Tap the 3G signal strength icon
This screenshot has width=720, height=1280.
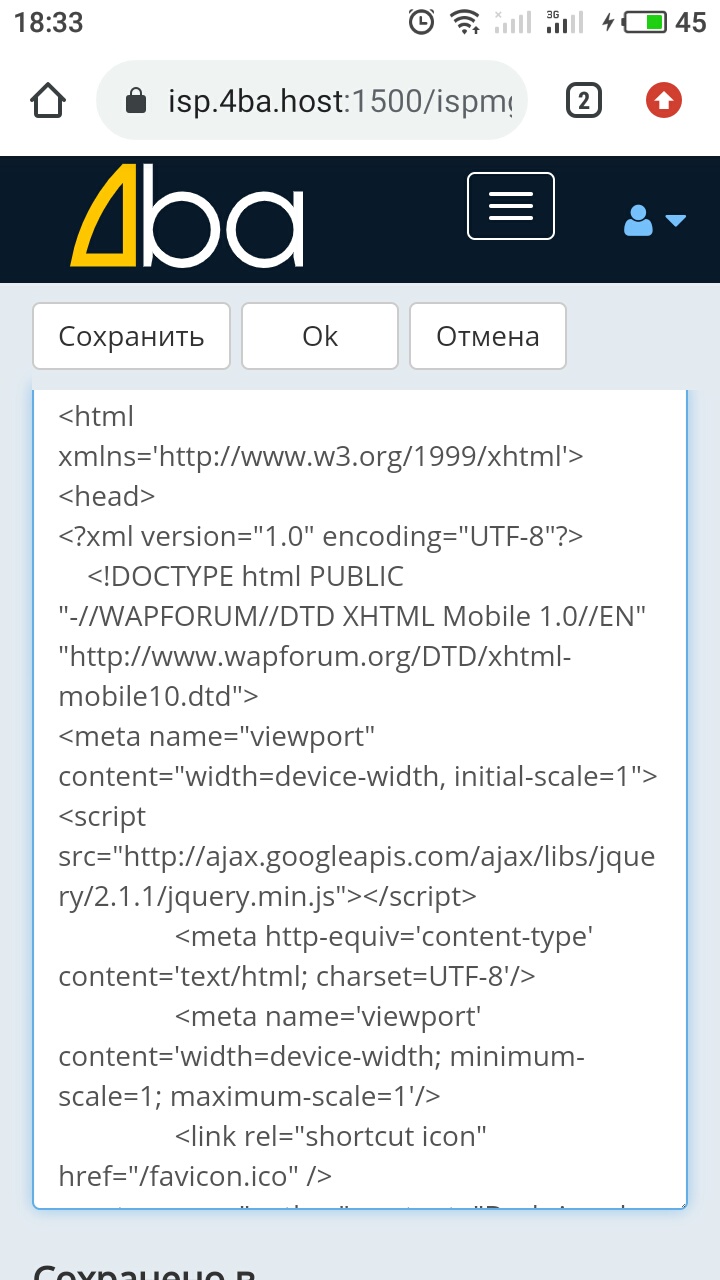(x=567, y=21)
